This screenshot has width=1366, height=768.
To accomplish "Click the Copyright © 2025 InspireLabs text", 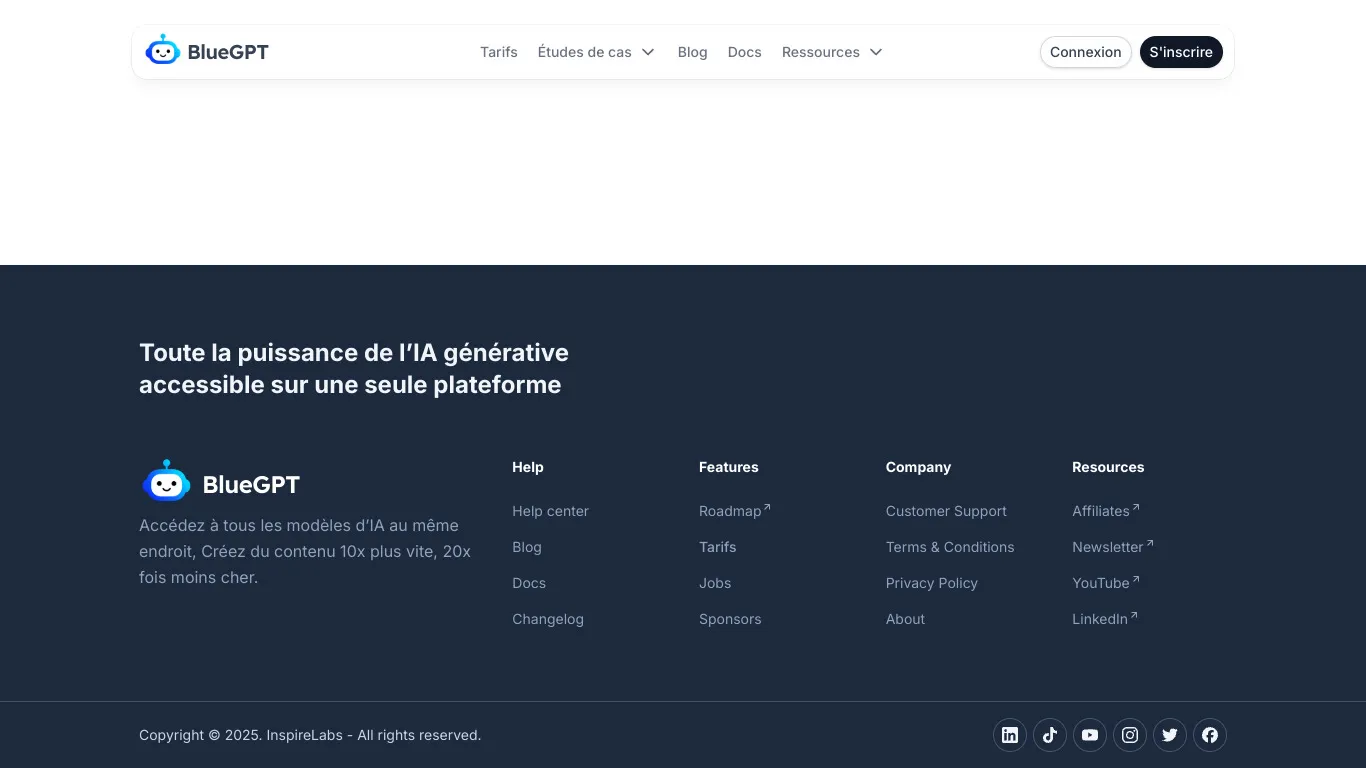I will point(310,735).
